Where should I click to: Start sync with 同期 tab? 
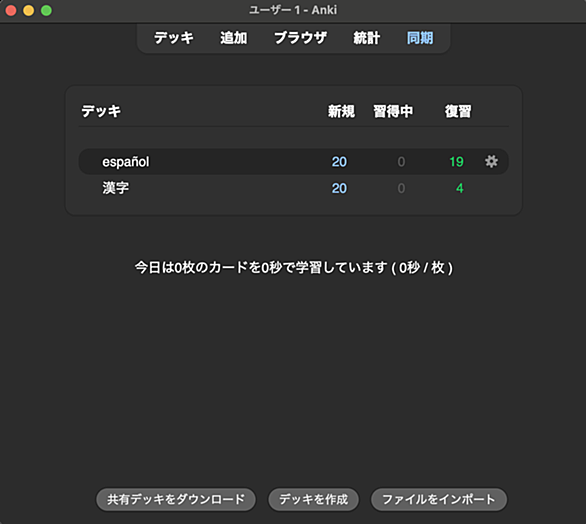(x=420, y=38)
